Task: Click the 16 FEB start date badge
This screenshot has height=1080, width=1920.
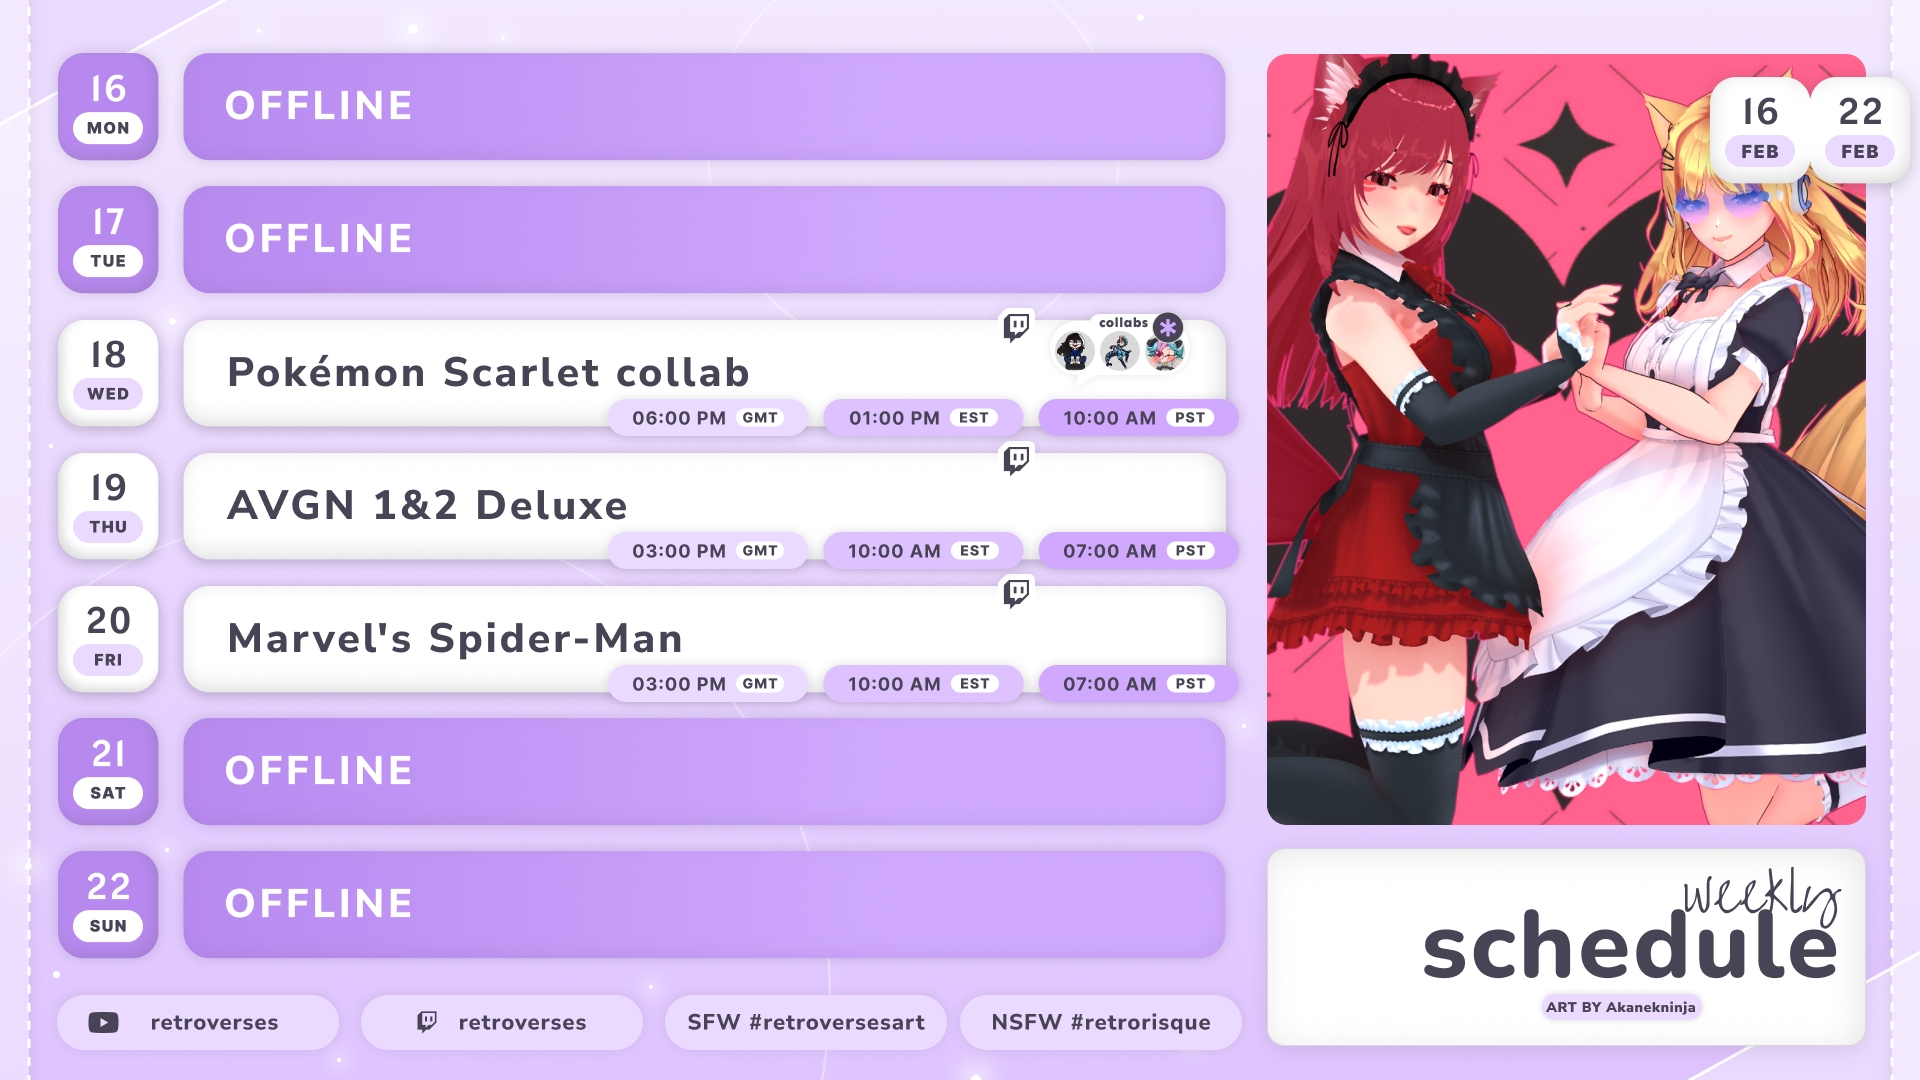Action: 1760,130
